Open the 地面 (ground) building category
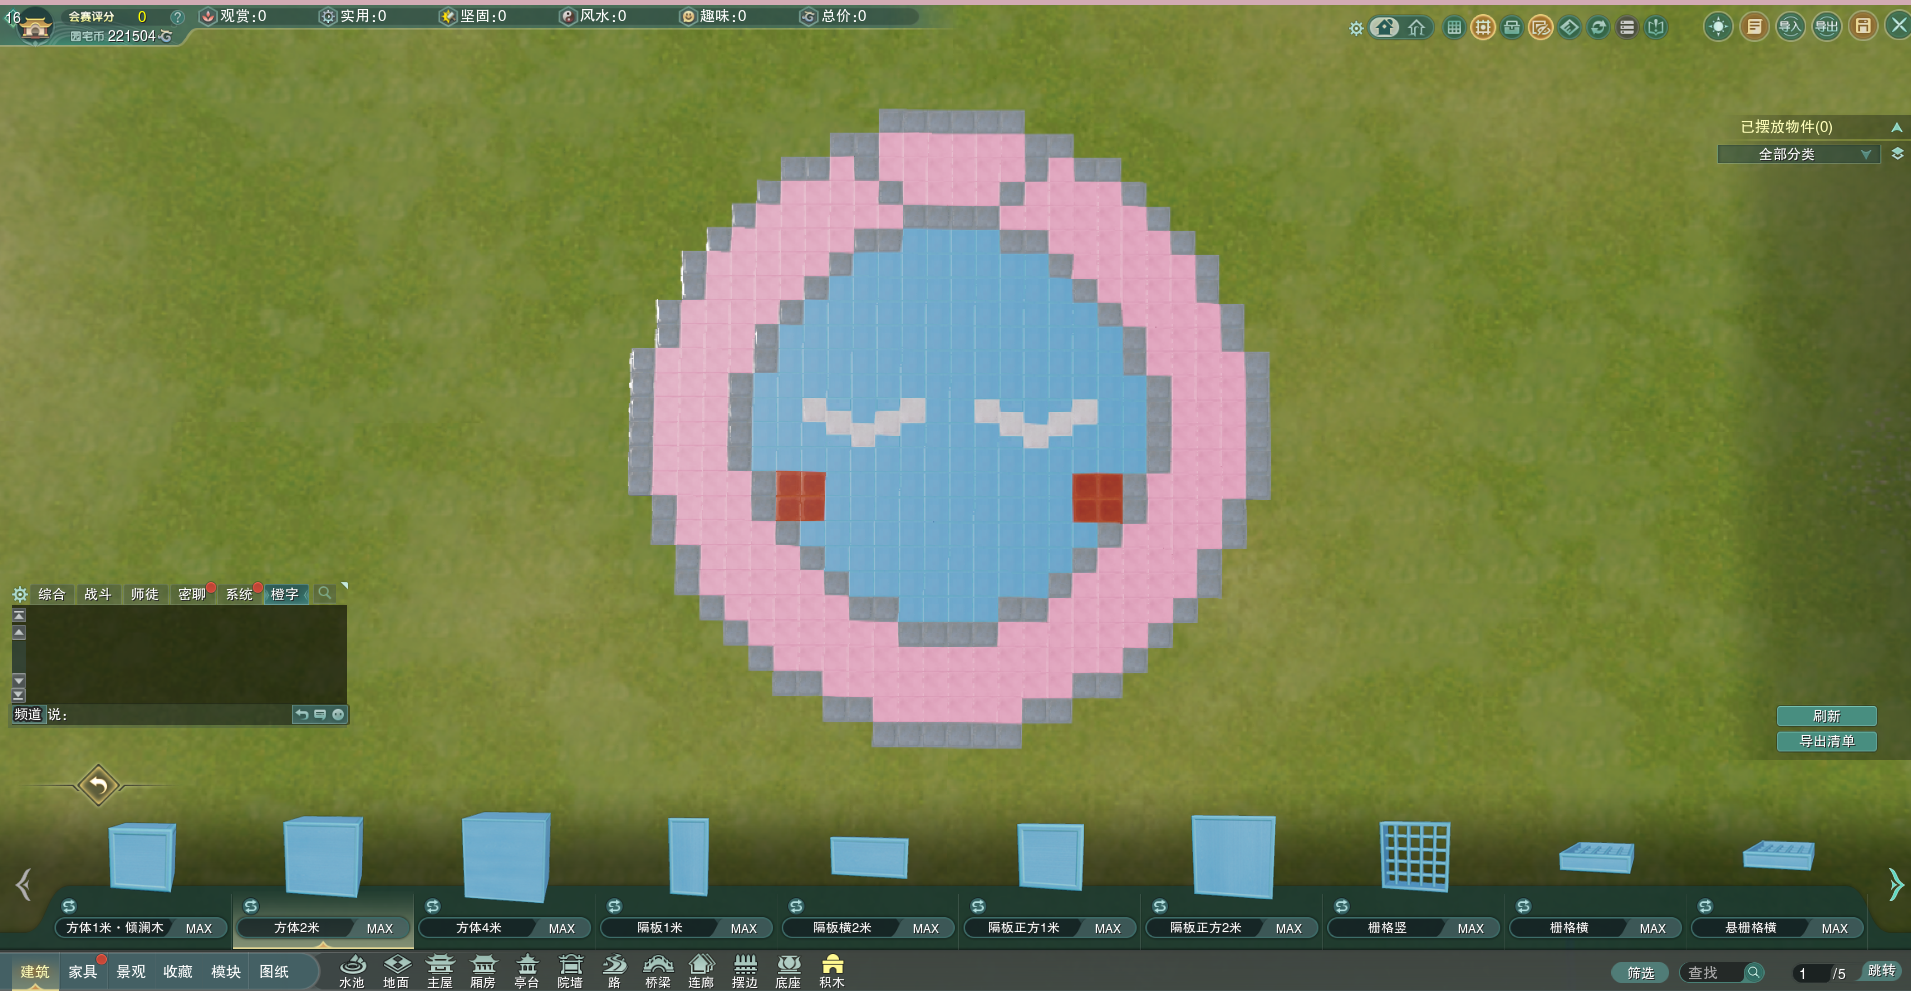Image resolution: width=1911 pixels, height=991 pixels. (x=396, y=970)
